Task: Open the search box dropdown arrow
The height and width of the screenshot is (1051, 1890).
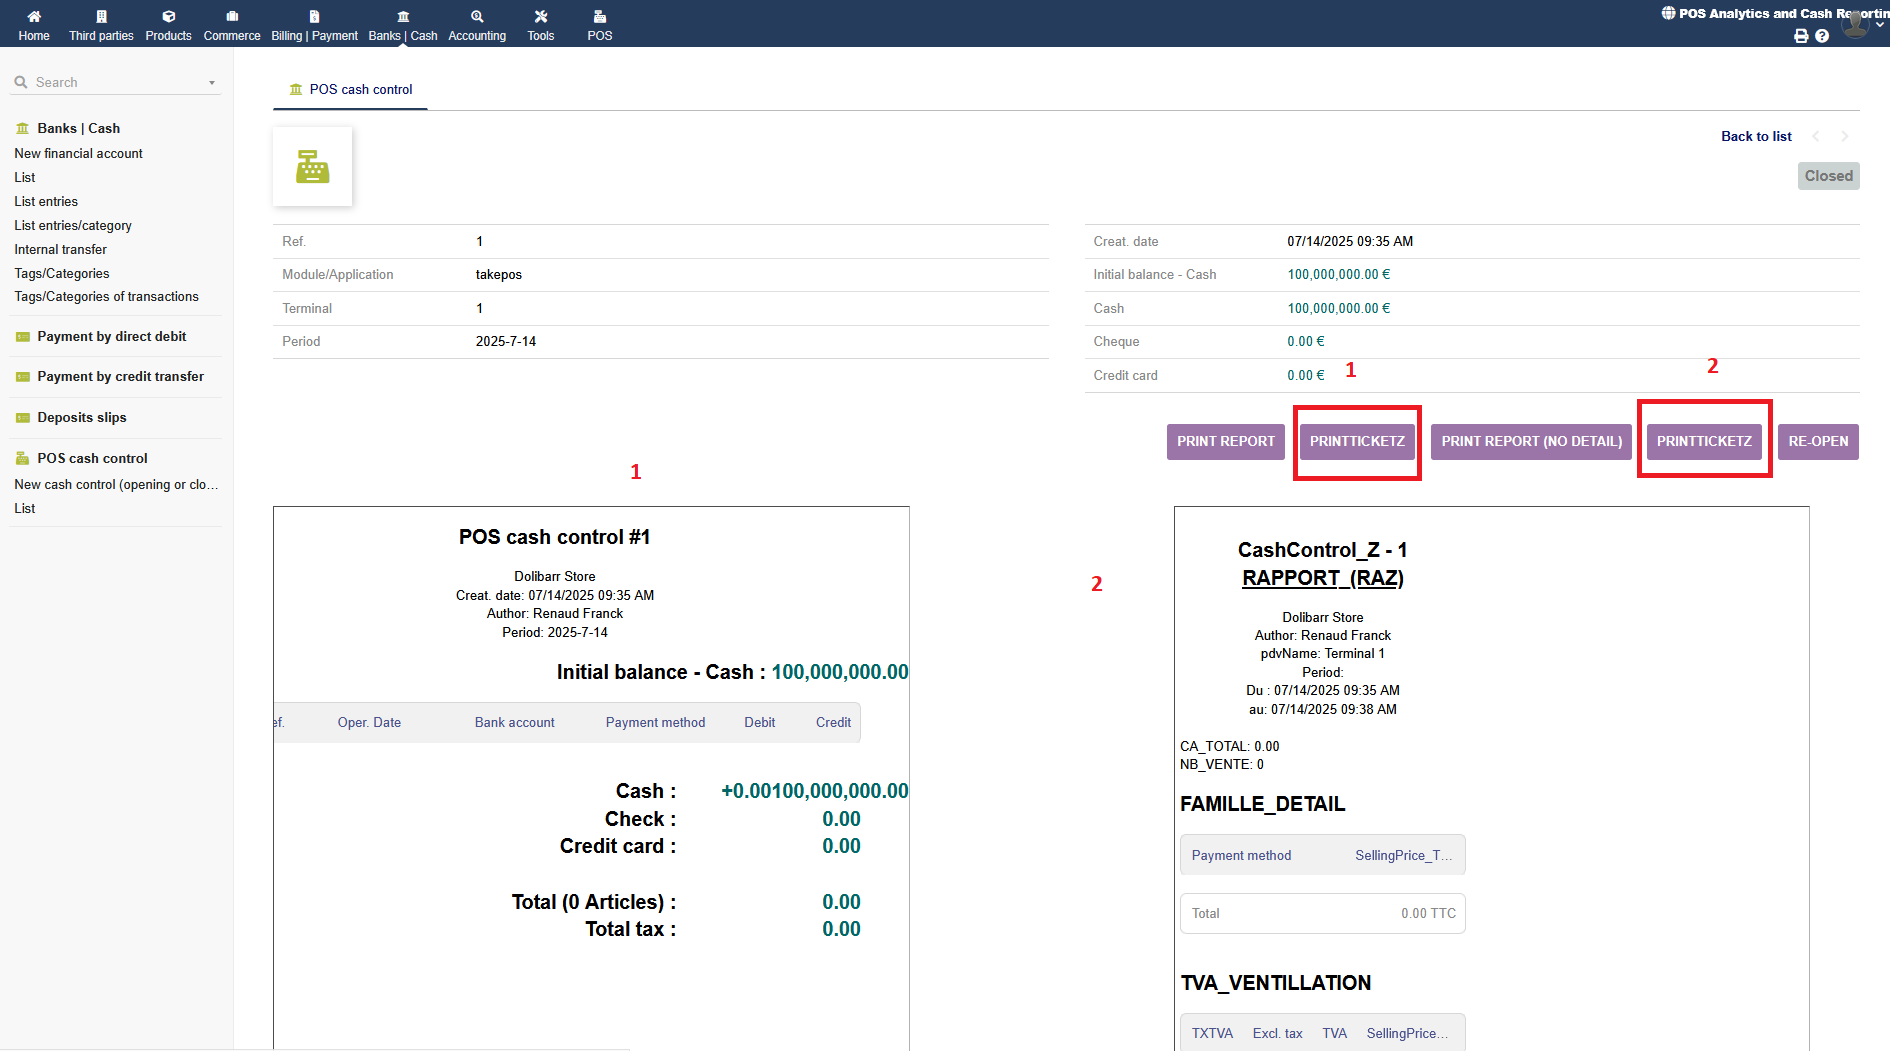Action: 212,83
